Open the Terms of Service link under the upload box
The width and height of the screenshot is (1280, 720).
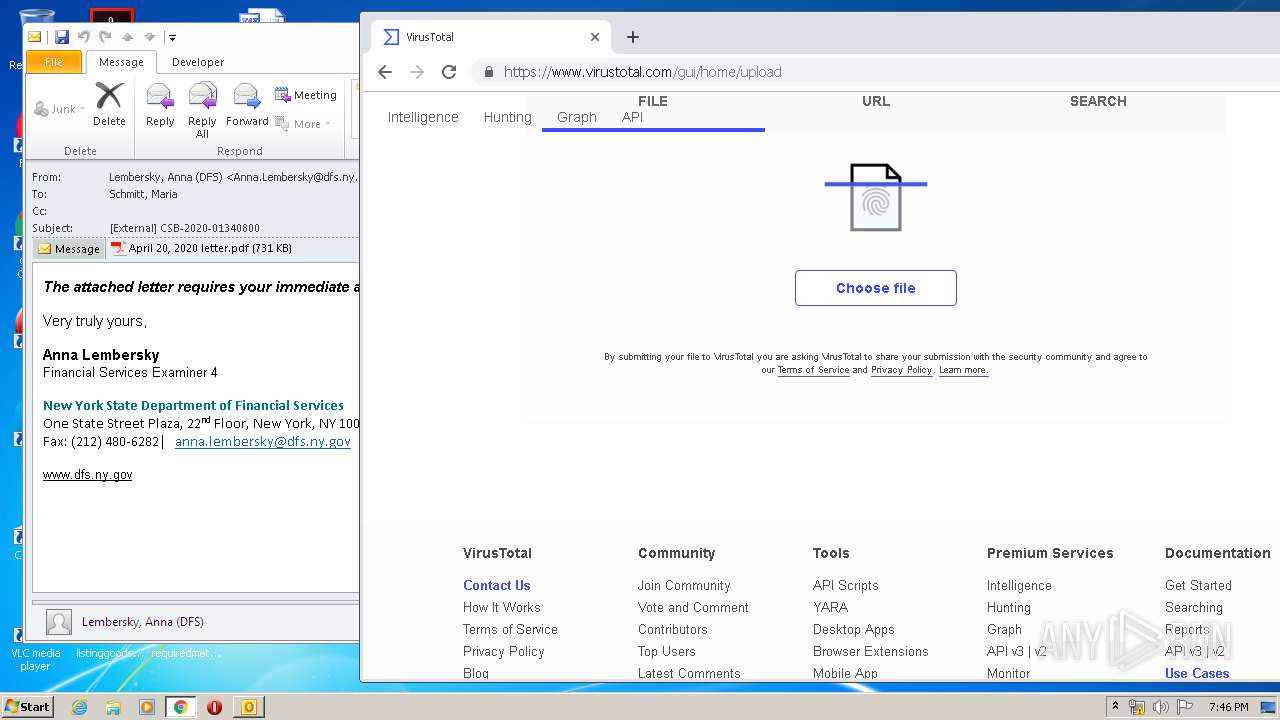[x=813, y=370]
